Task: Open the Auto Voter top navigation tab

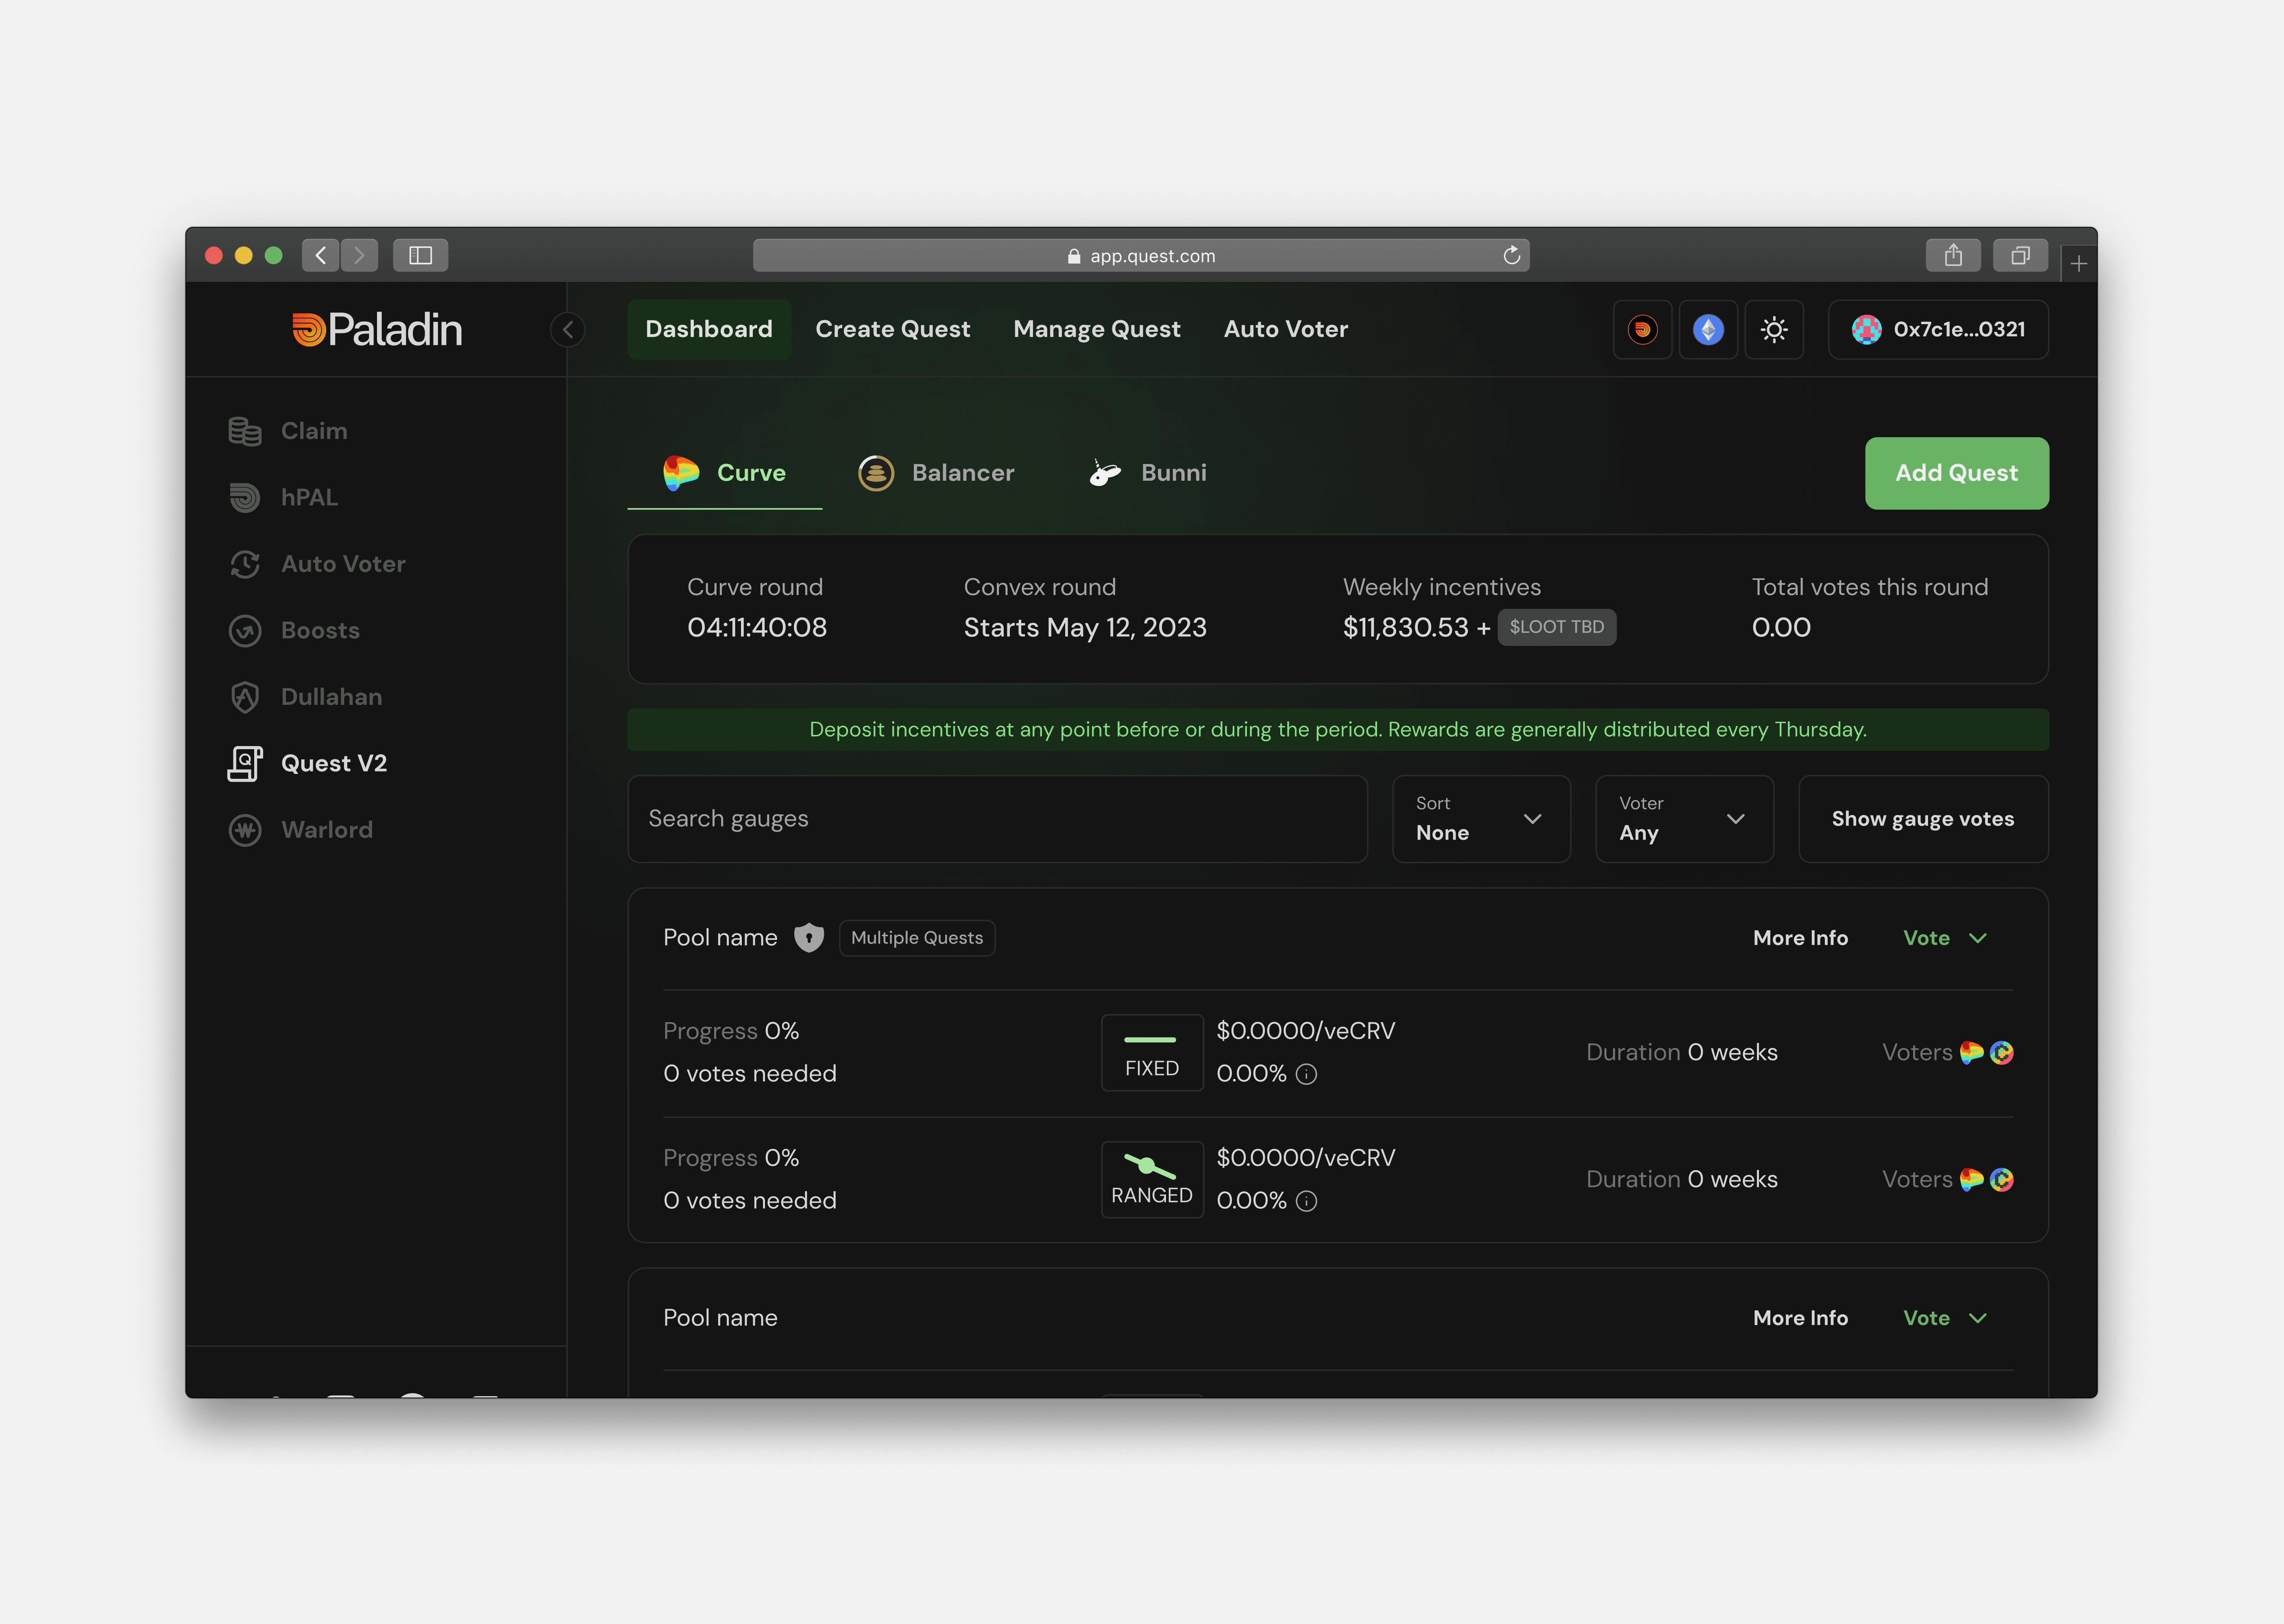Action: (x=1286, y=329)
